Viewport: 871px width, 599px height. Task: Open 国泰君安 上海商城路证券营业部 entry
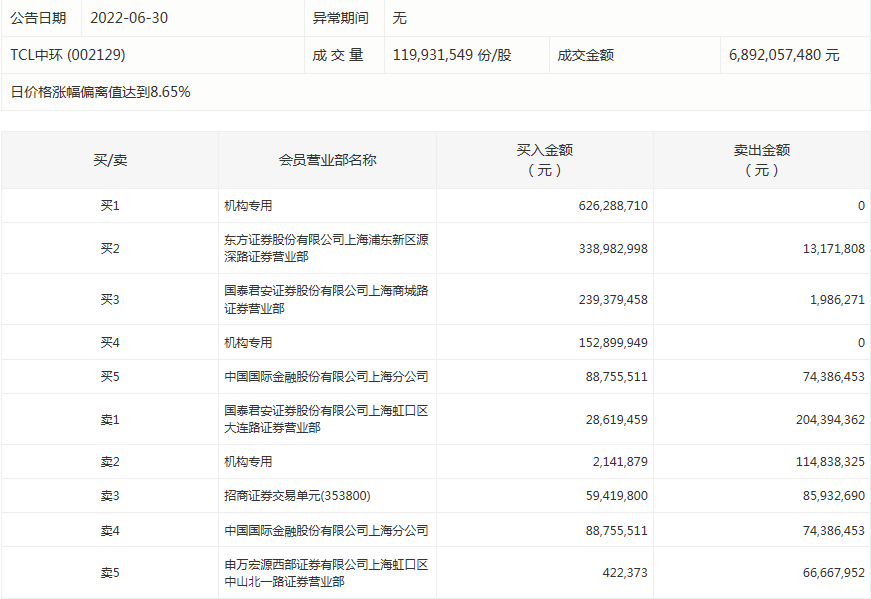(326, 299)
